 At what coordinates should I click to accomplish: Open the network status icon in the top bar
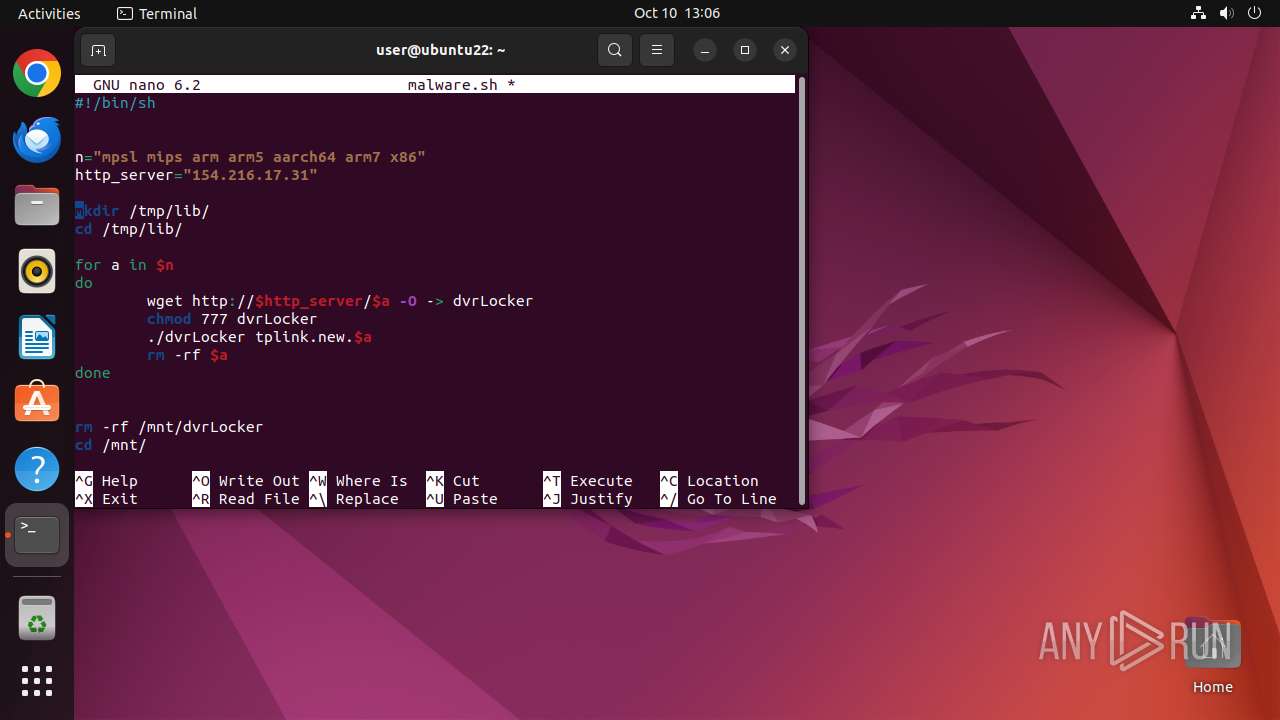click(1198, 13)
